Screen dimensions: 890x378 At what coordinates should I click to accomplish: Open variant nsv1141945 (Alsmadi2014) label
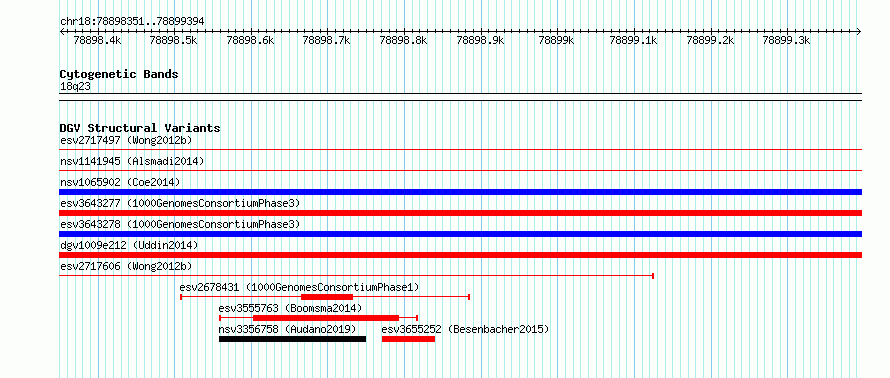point(132,161)
